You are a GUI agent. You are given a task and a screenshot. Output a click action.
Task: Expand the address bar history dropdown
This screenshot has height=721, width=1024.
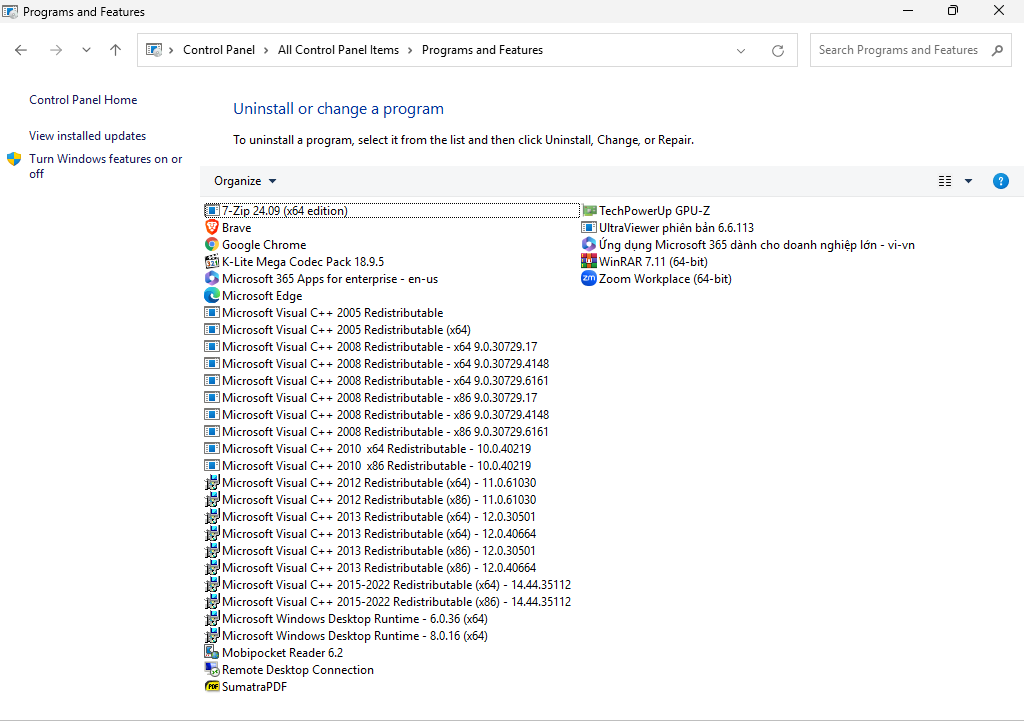tap(741, 50)
